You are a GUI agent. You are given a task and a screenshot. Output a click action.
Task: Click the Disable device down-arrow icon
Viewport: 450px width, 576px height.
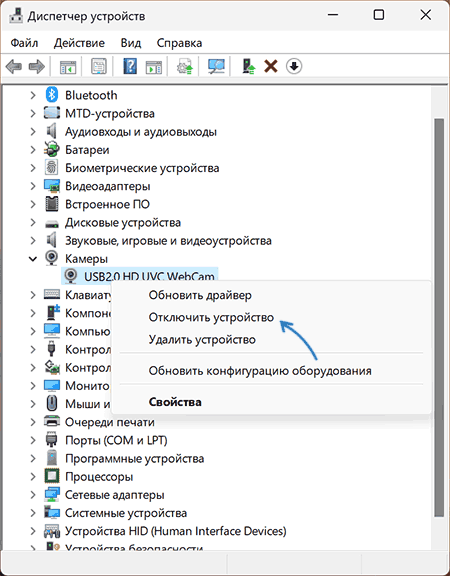294,67
